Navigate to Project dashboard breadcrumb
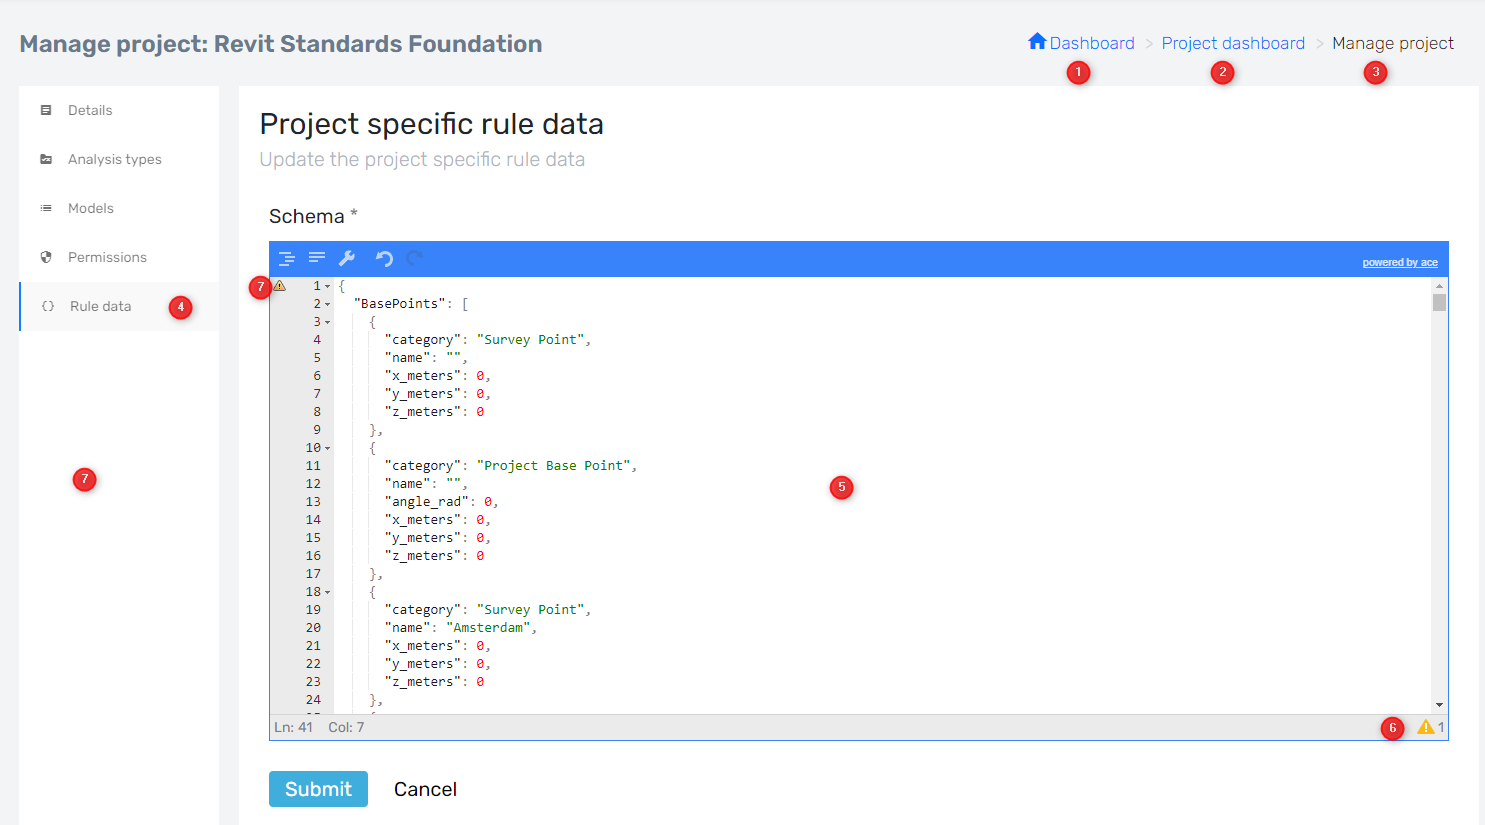The width and height of the screenshot is (1485, 825). [1233, 42]
